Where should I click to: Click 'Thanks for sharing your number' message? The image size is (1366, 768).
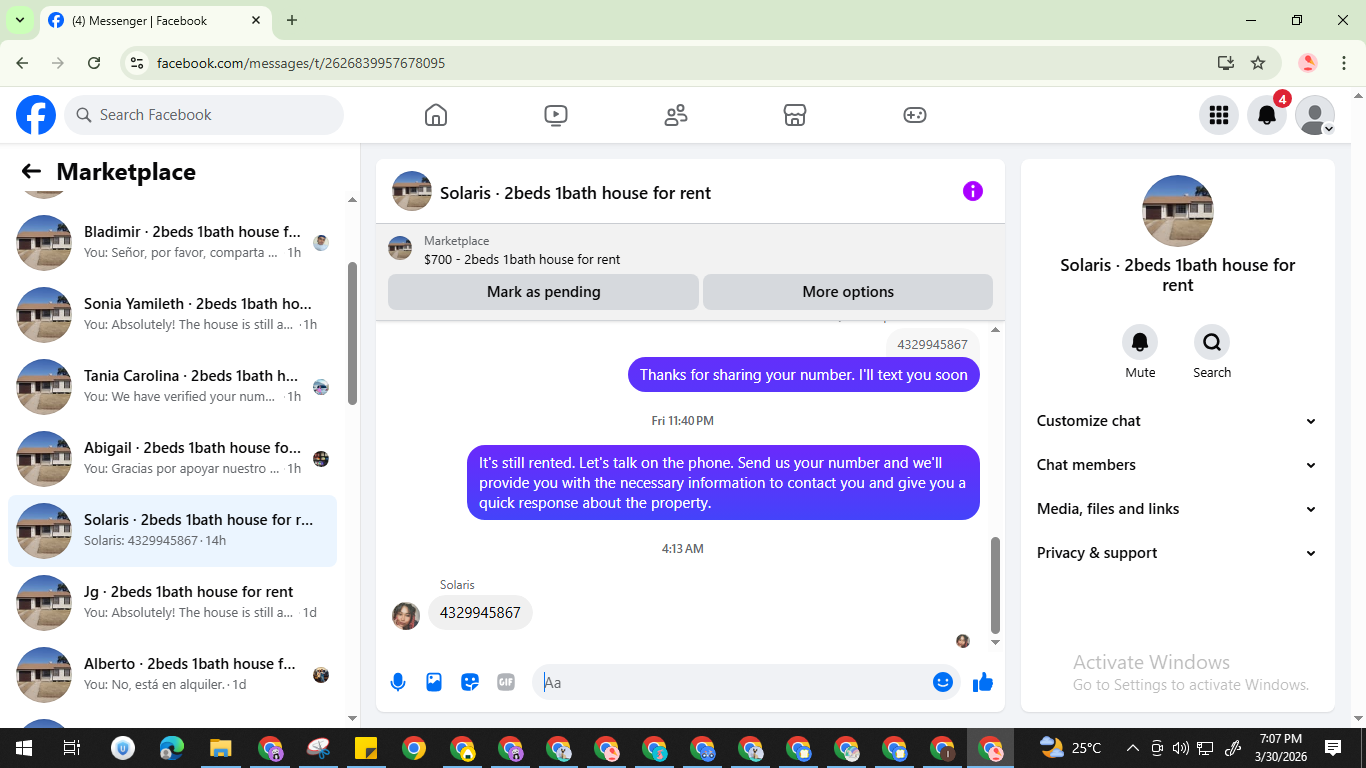tap(804, 375)
